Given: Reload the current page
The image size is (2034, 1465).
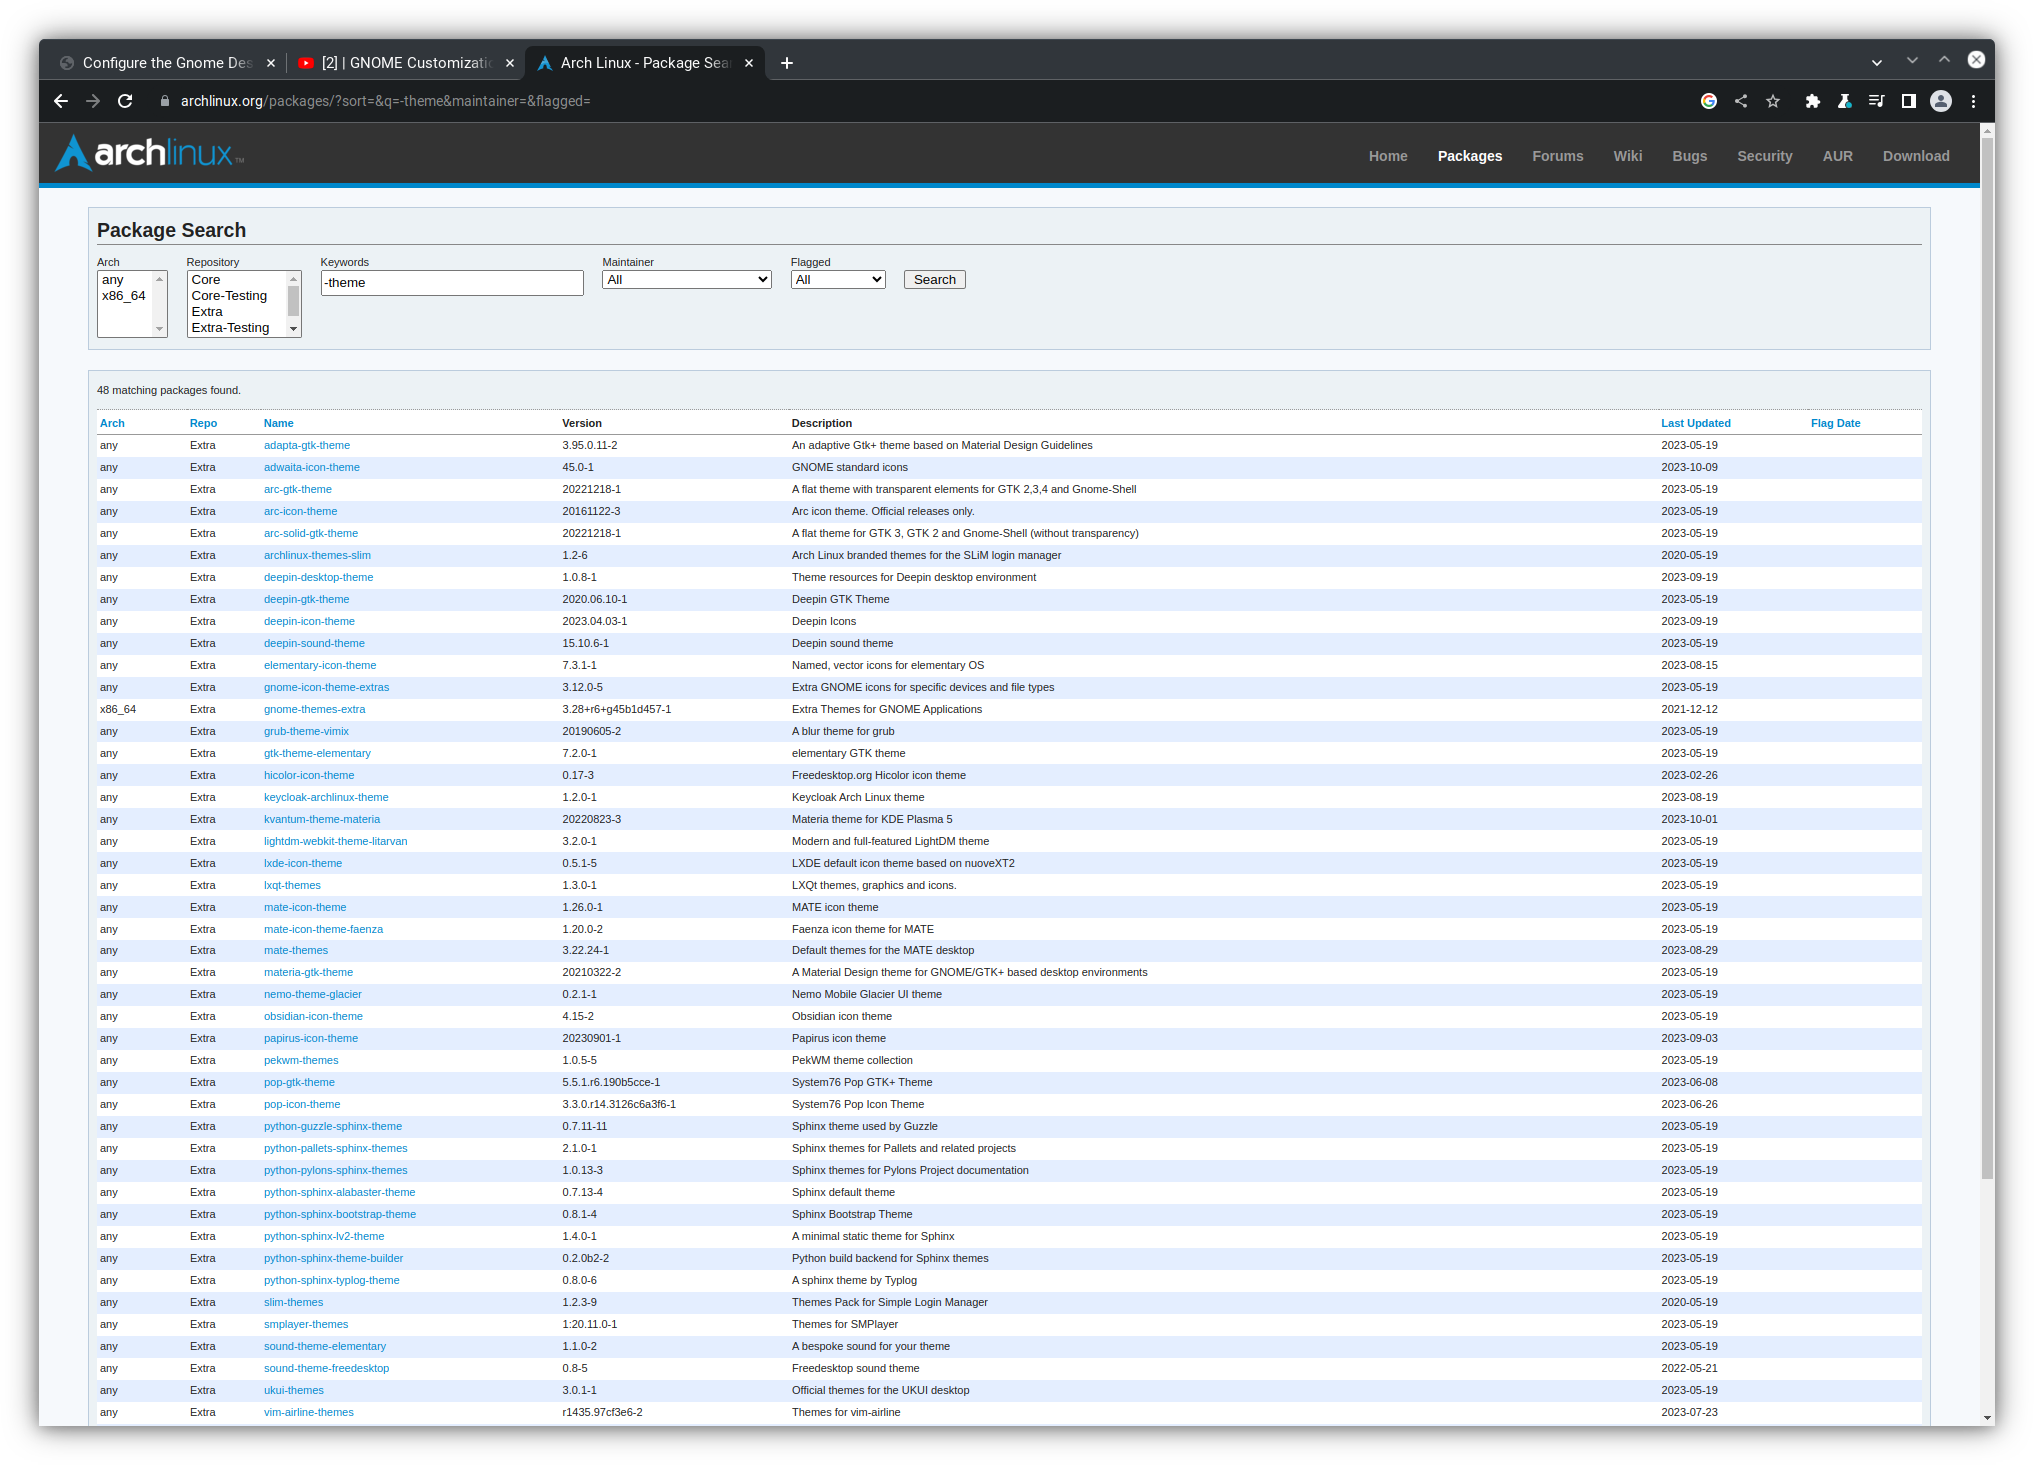Looking at the screenshot, I should (125, 101).
